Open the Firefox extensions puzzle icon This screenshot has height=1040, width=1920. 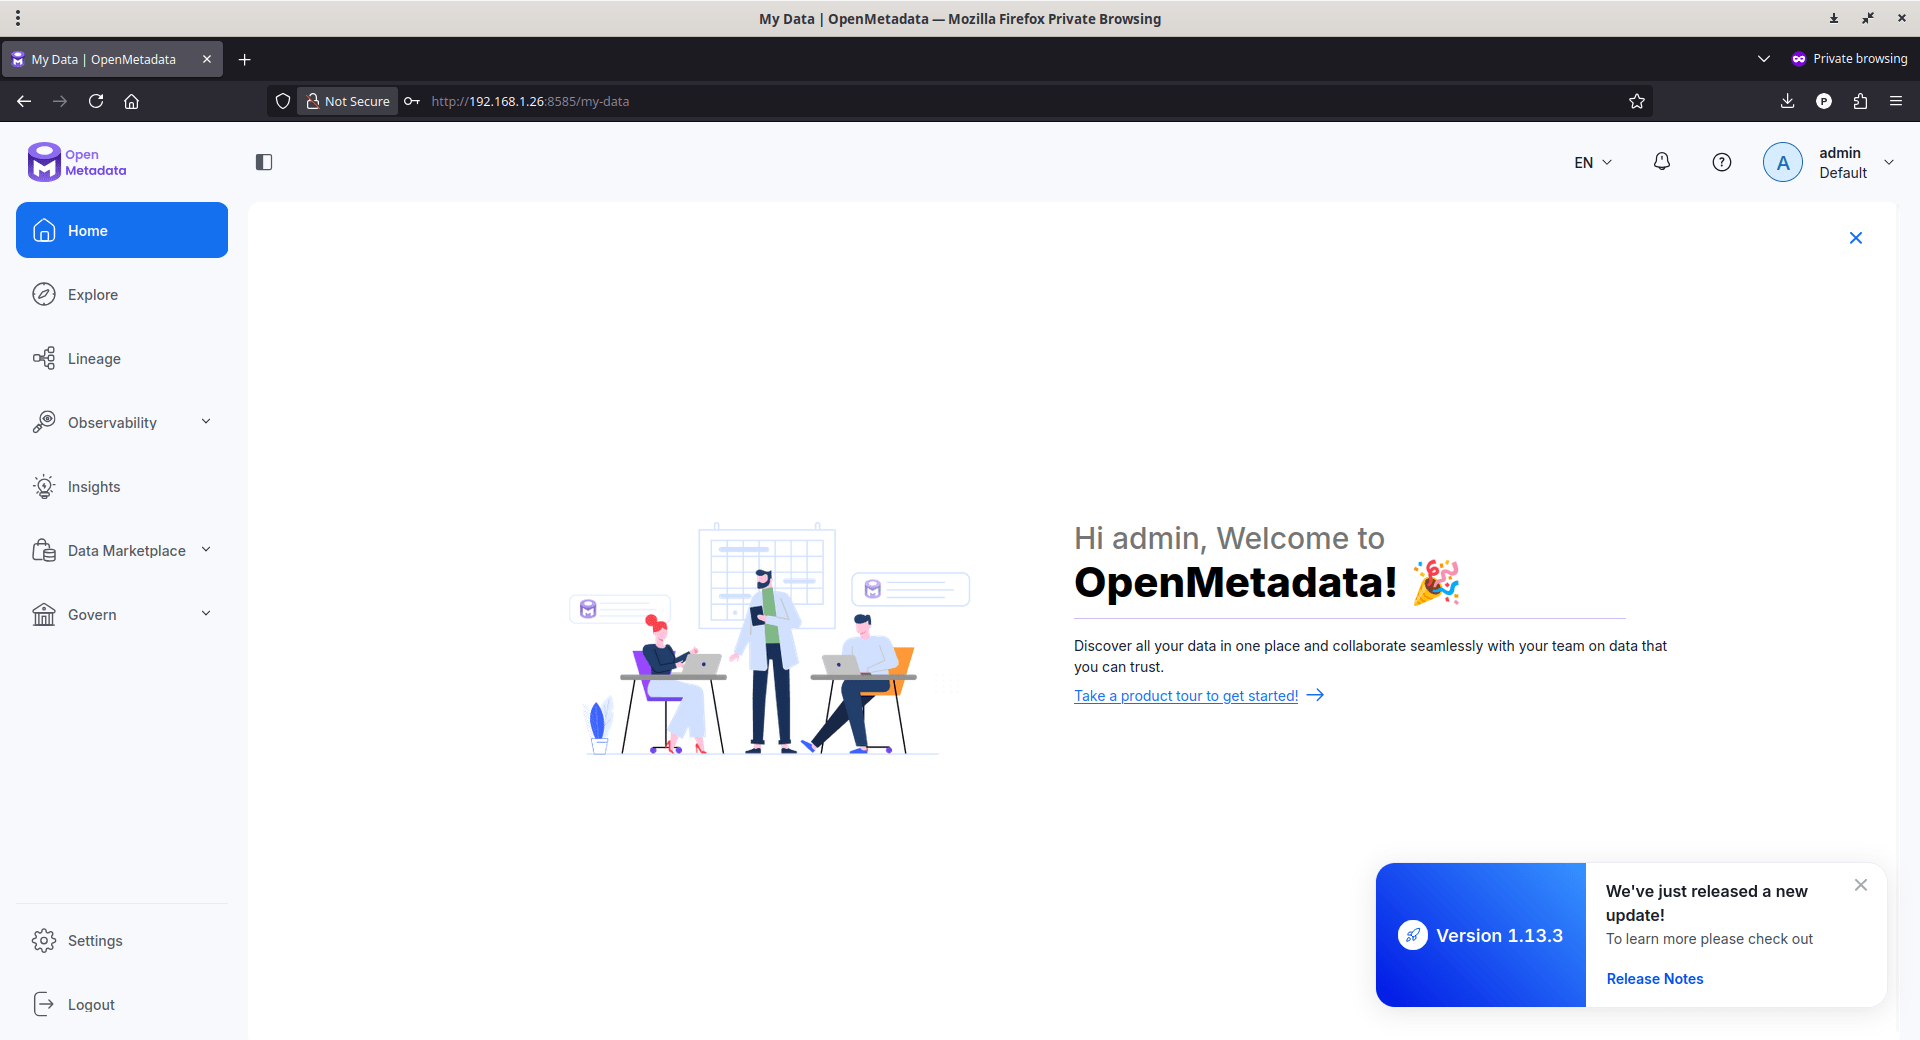pos(1860,101)
